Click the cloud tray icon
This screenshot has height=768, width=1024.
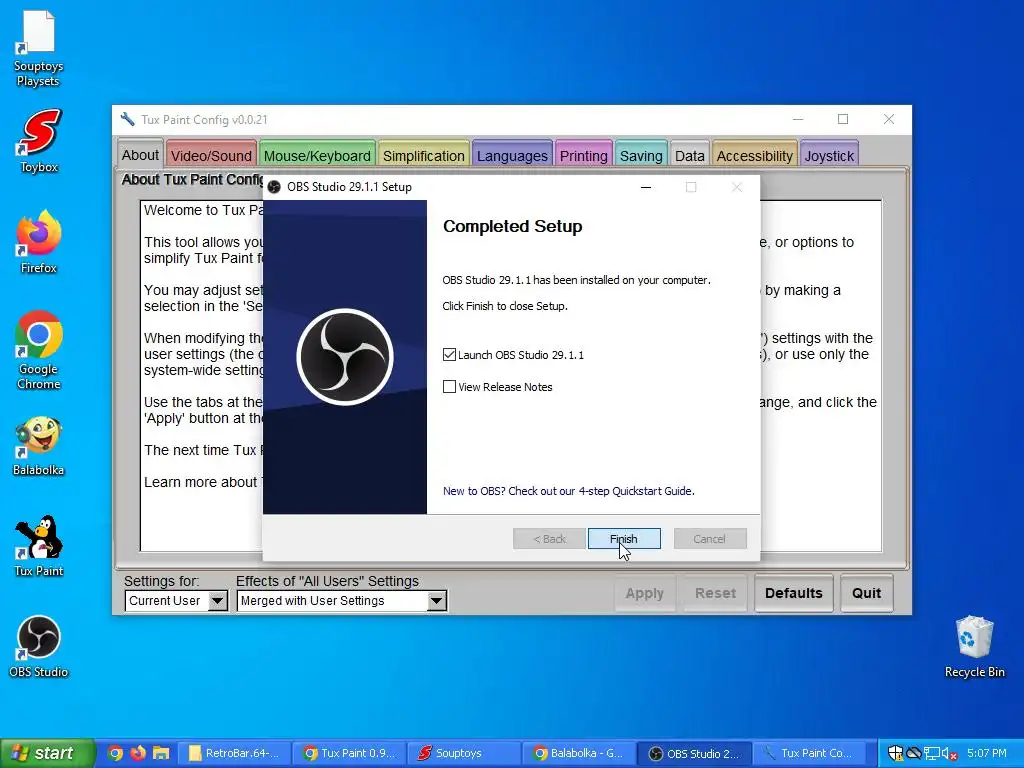tap(914, 754)
